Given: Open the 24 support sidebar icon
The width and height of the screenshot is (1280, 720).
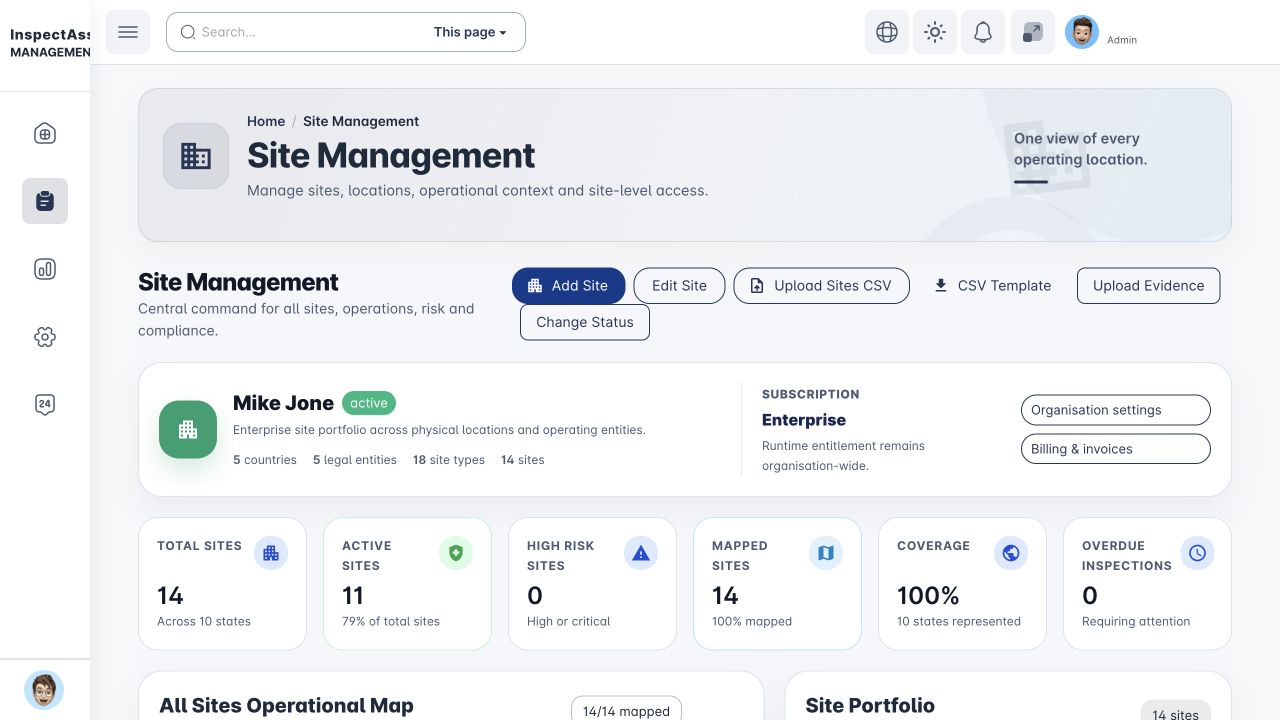Looking at the screenshot, I should (45, 405).
